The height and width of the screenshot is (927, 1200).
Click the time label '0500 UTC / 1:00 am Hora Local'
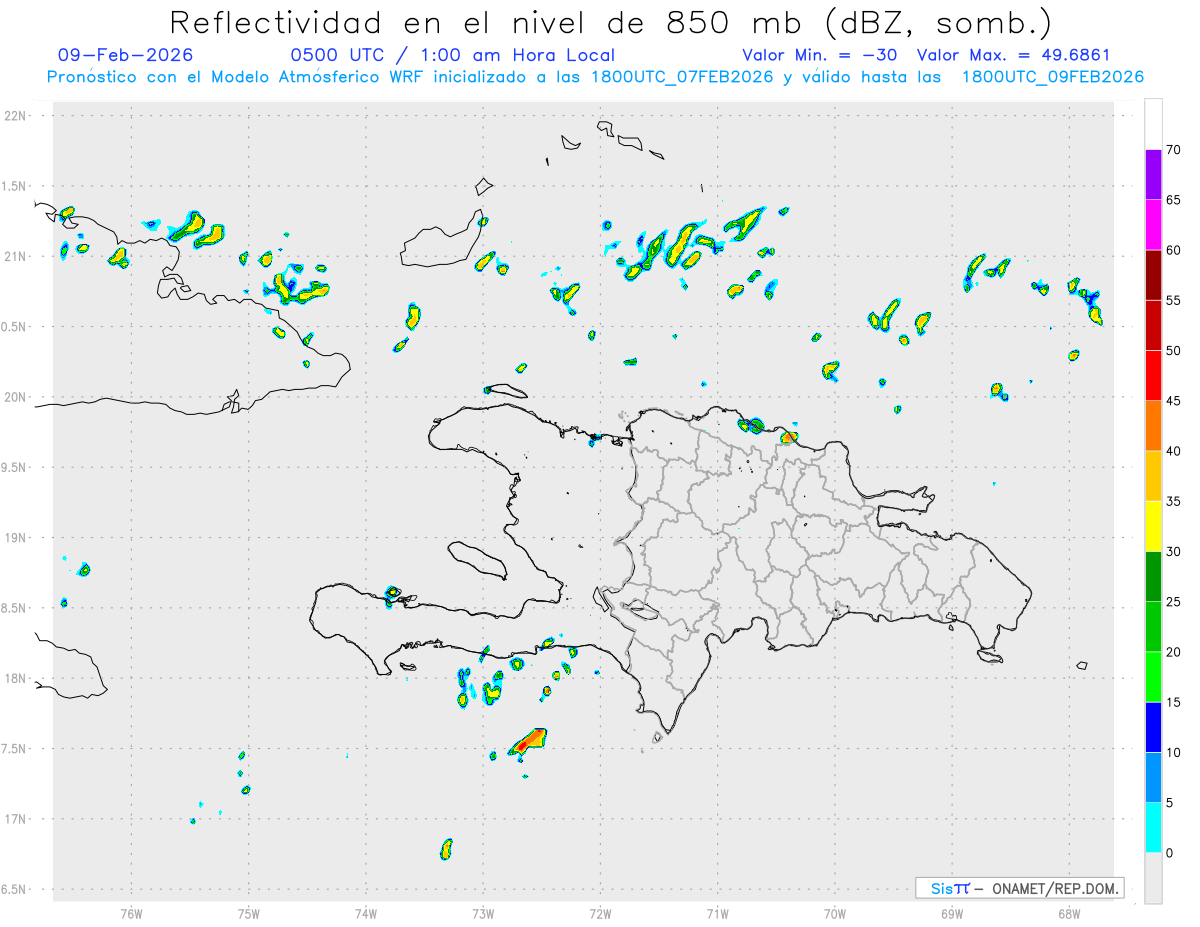point(453,55)
